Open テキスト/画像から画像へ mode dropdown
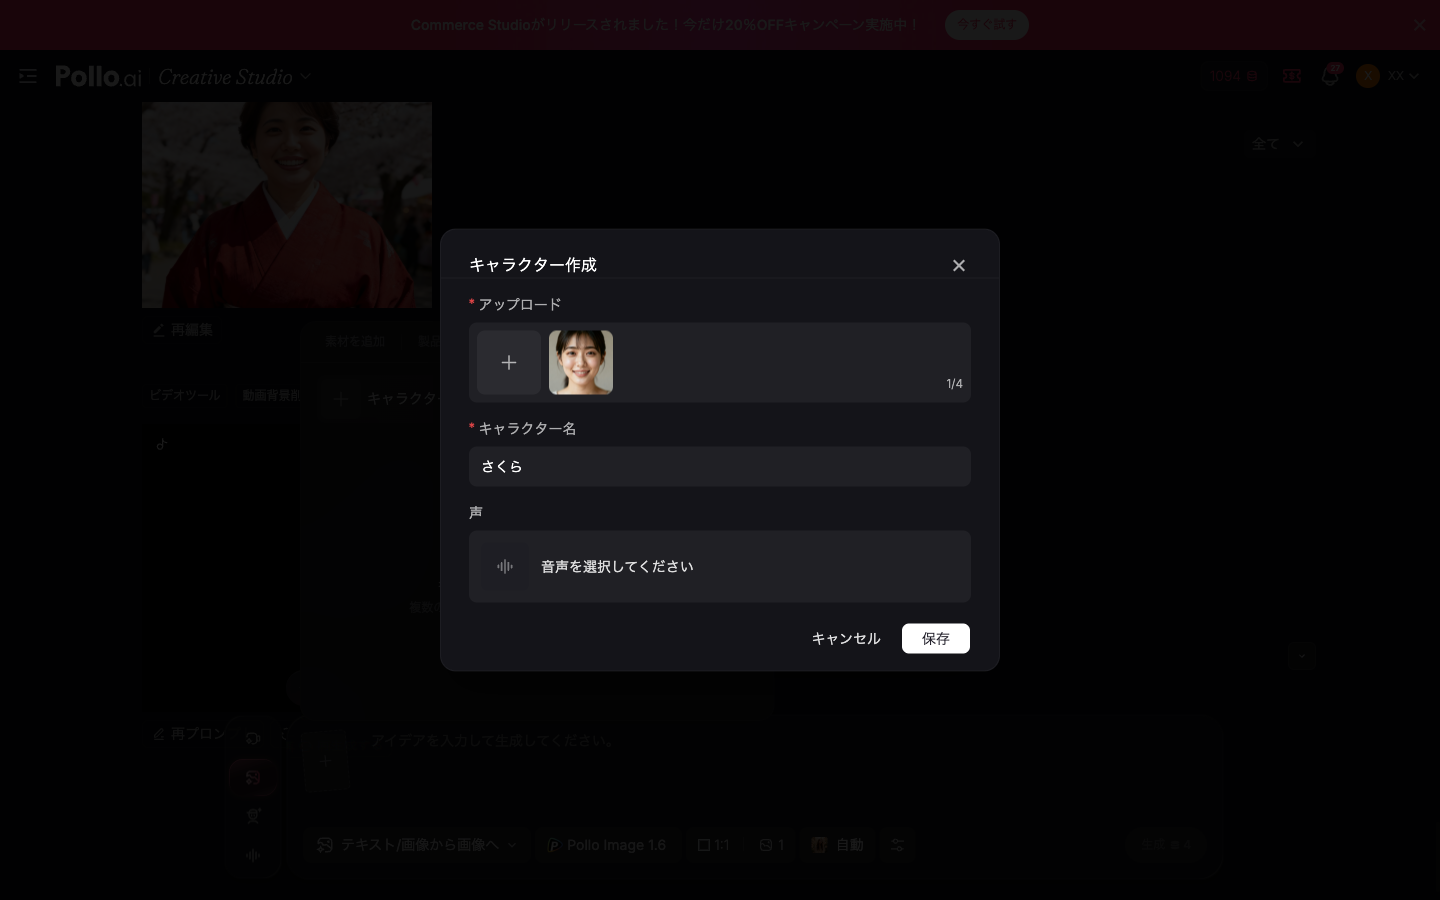 [x=417, y=845]
